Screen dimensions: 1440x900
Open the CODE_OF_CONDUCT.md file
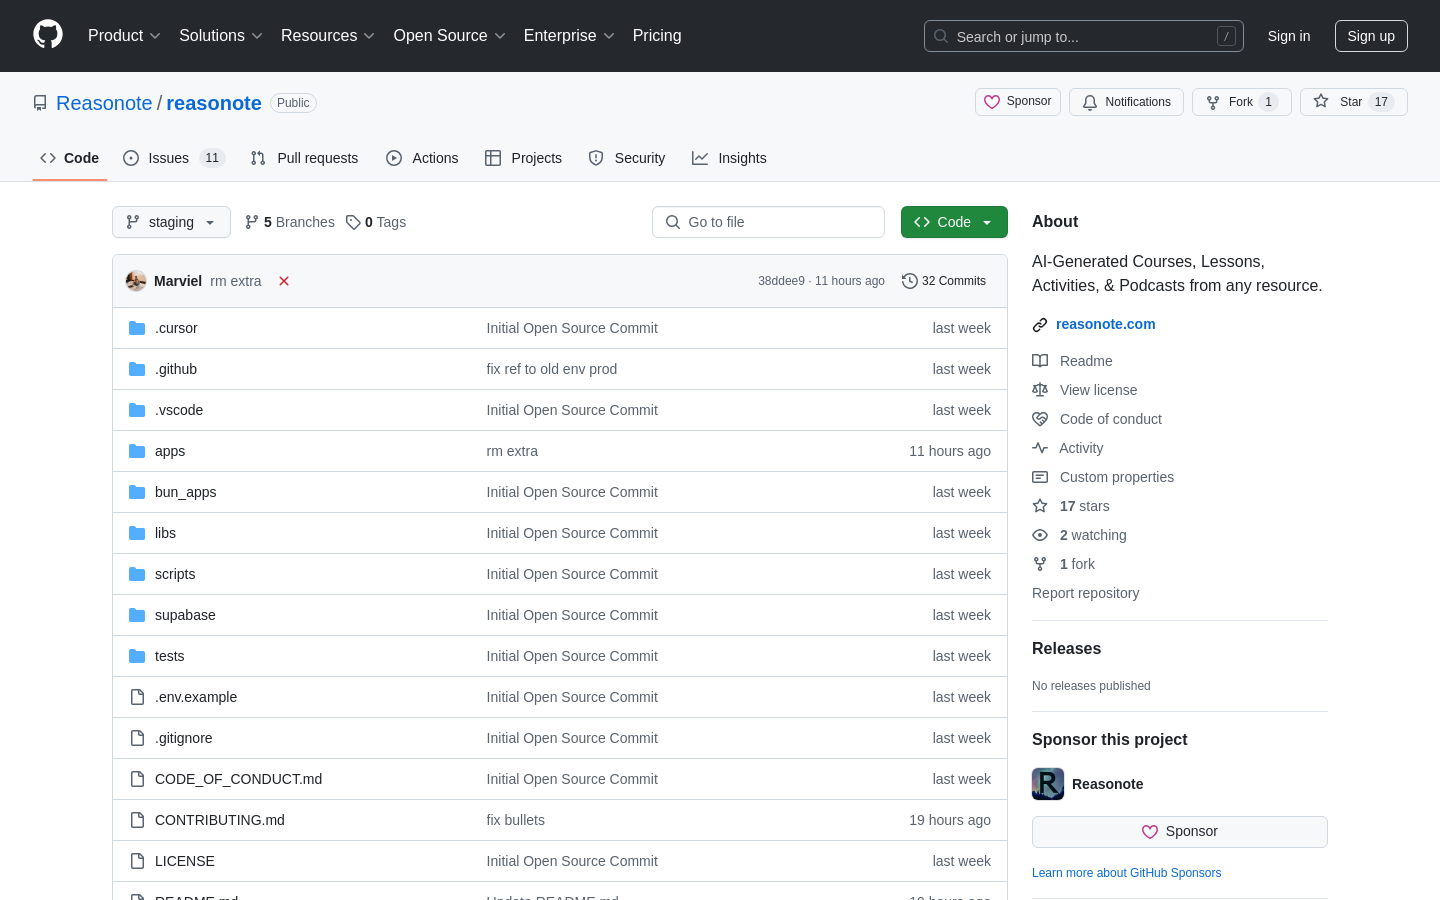pos(238,779)
